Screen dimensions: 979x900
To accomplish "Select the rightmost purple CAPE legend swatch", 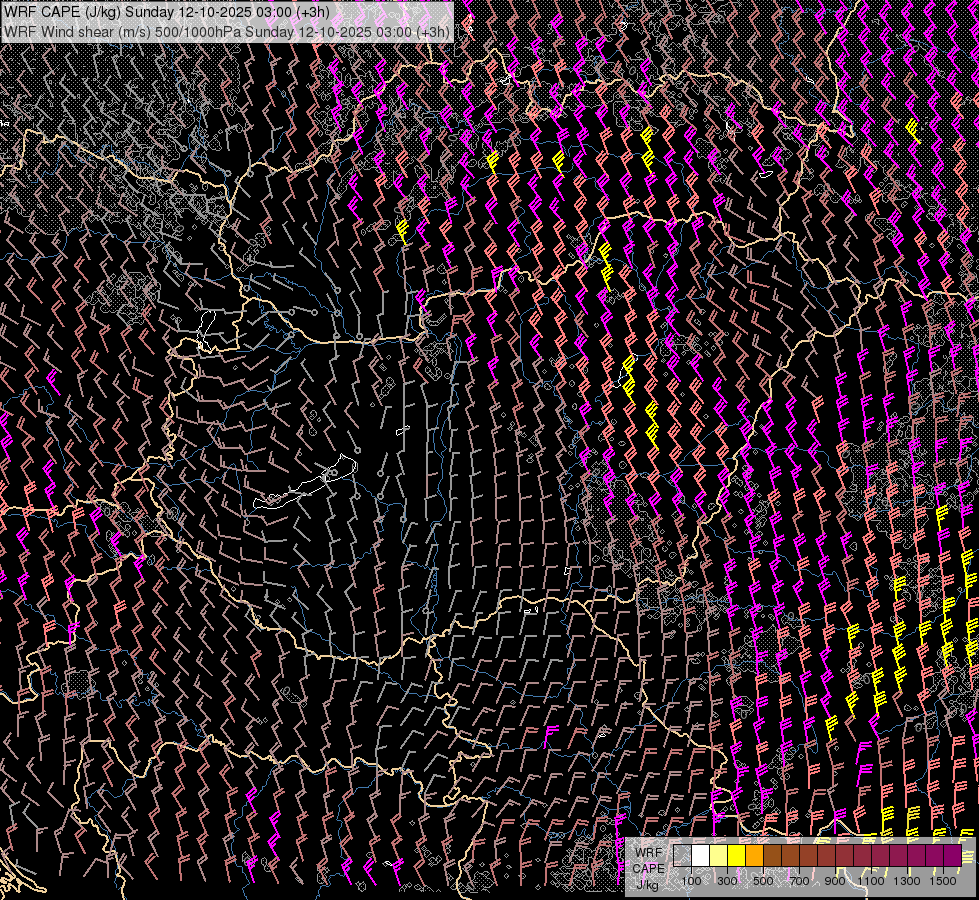I will tap(951, 856).
